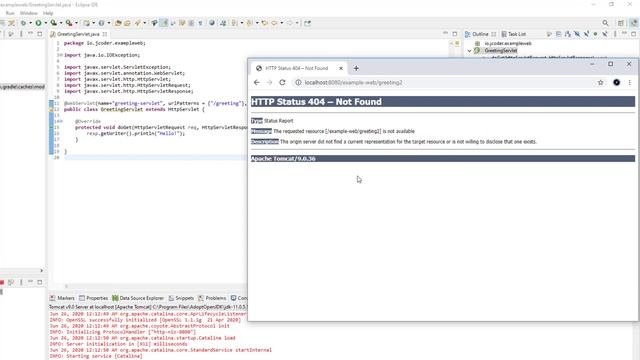Viewport: 640px width, 360px height.
Task: Click the External Tools run icon in toolbar
Action: 69,23
